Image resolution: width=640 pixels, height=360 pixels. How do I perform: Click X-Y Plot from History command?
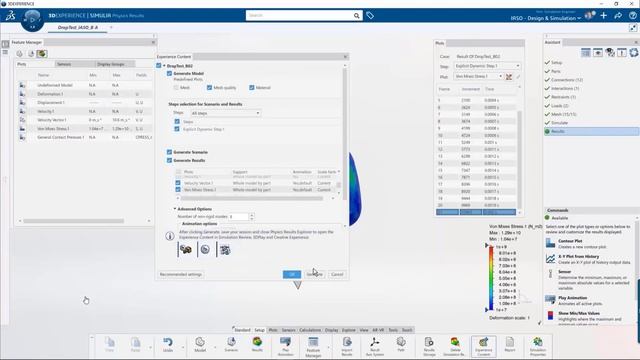[x=578, y=257]
